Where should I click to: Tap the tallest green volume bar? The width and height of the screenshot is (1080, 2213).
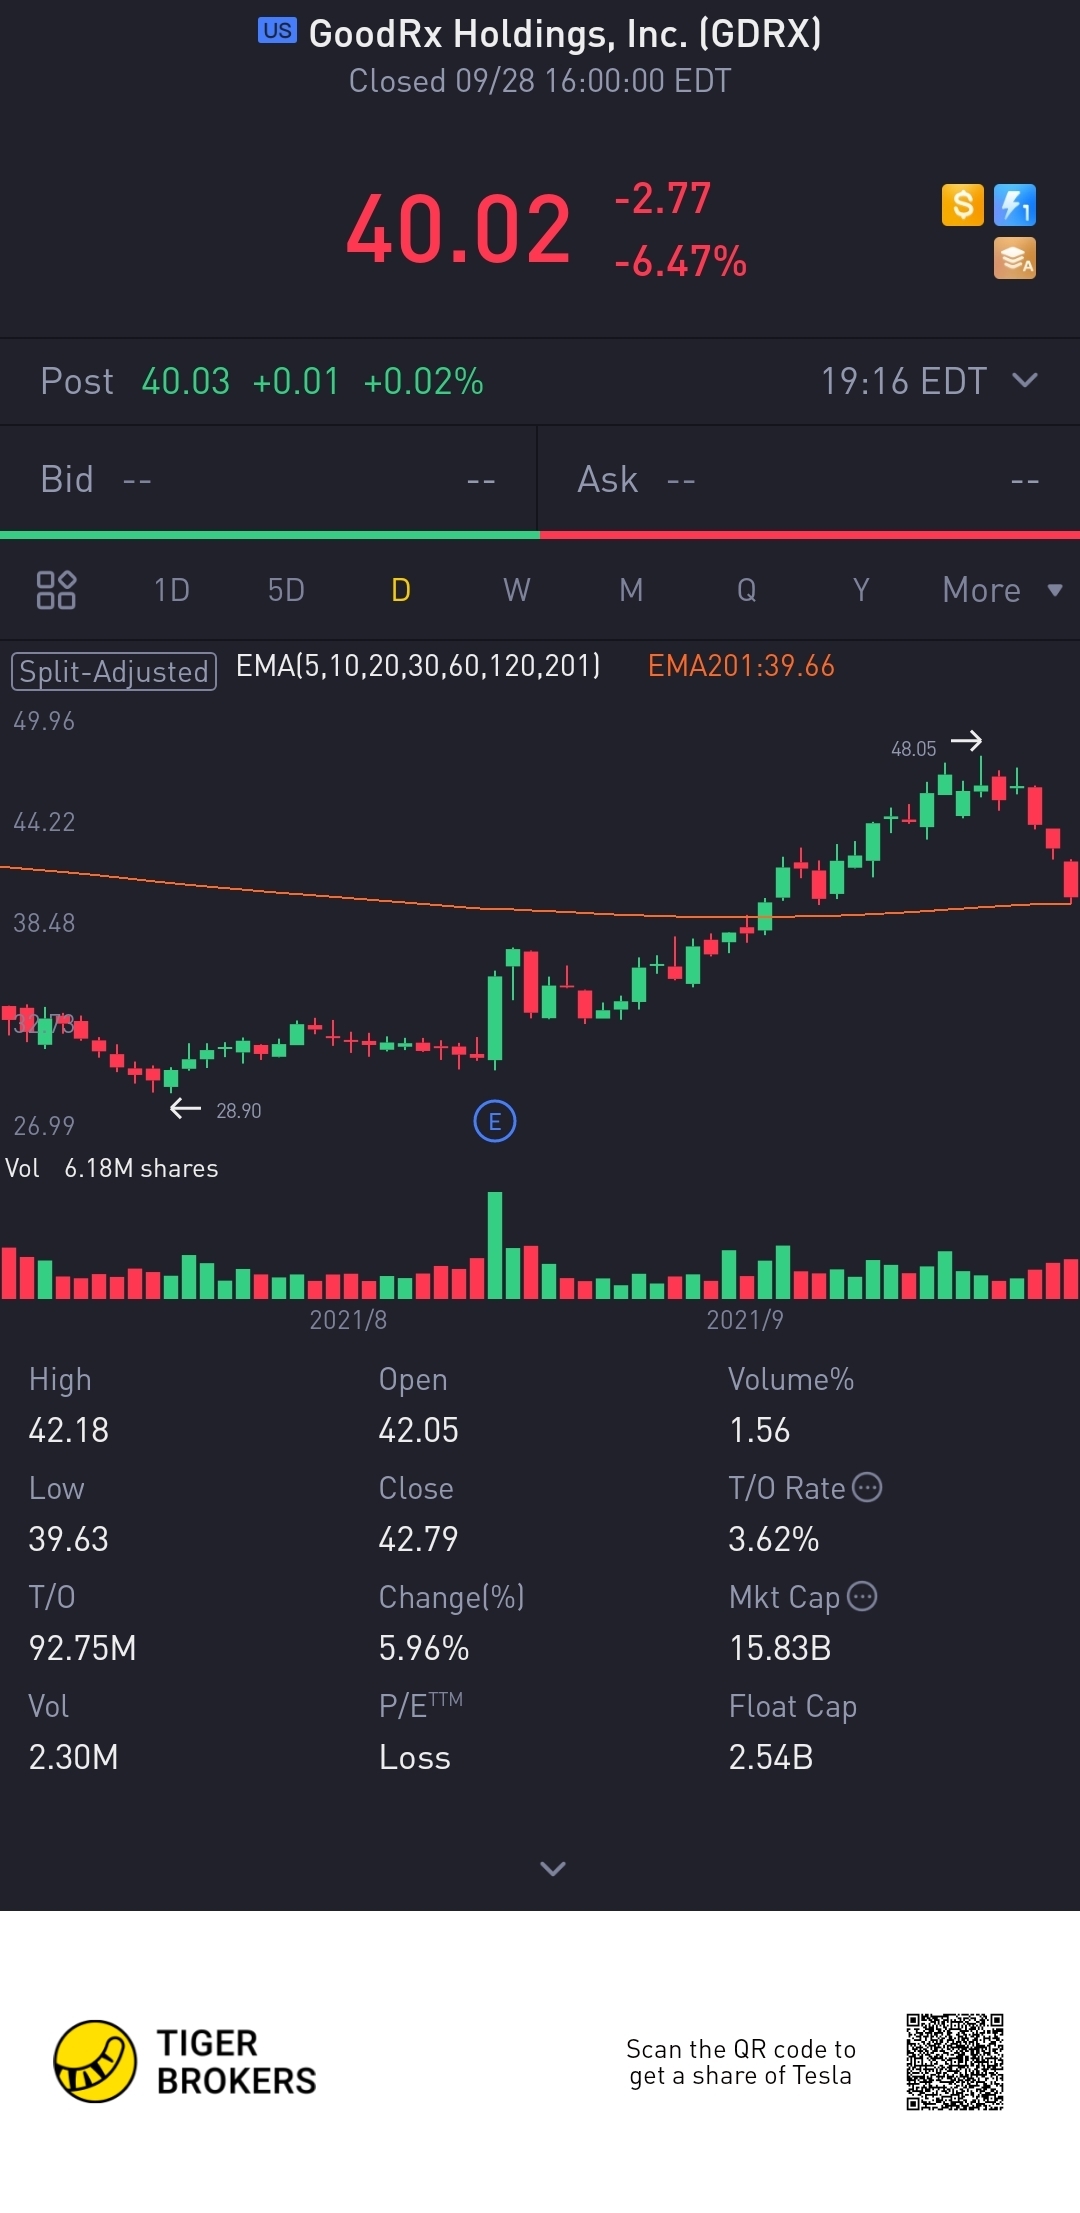495,1245
